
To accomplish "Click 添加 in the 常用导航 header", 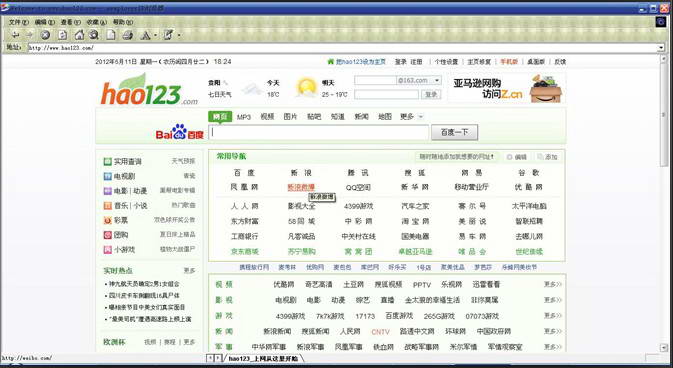I will pos(548,157).
